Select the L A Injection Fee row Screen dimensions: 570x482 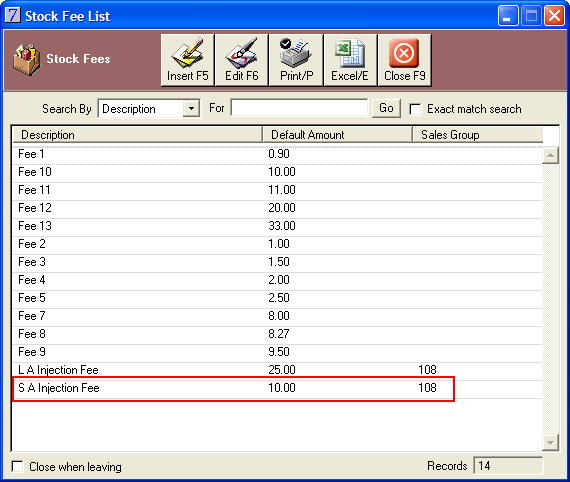(277, 370)
